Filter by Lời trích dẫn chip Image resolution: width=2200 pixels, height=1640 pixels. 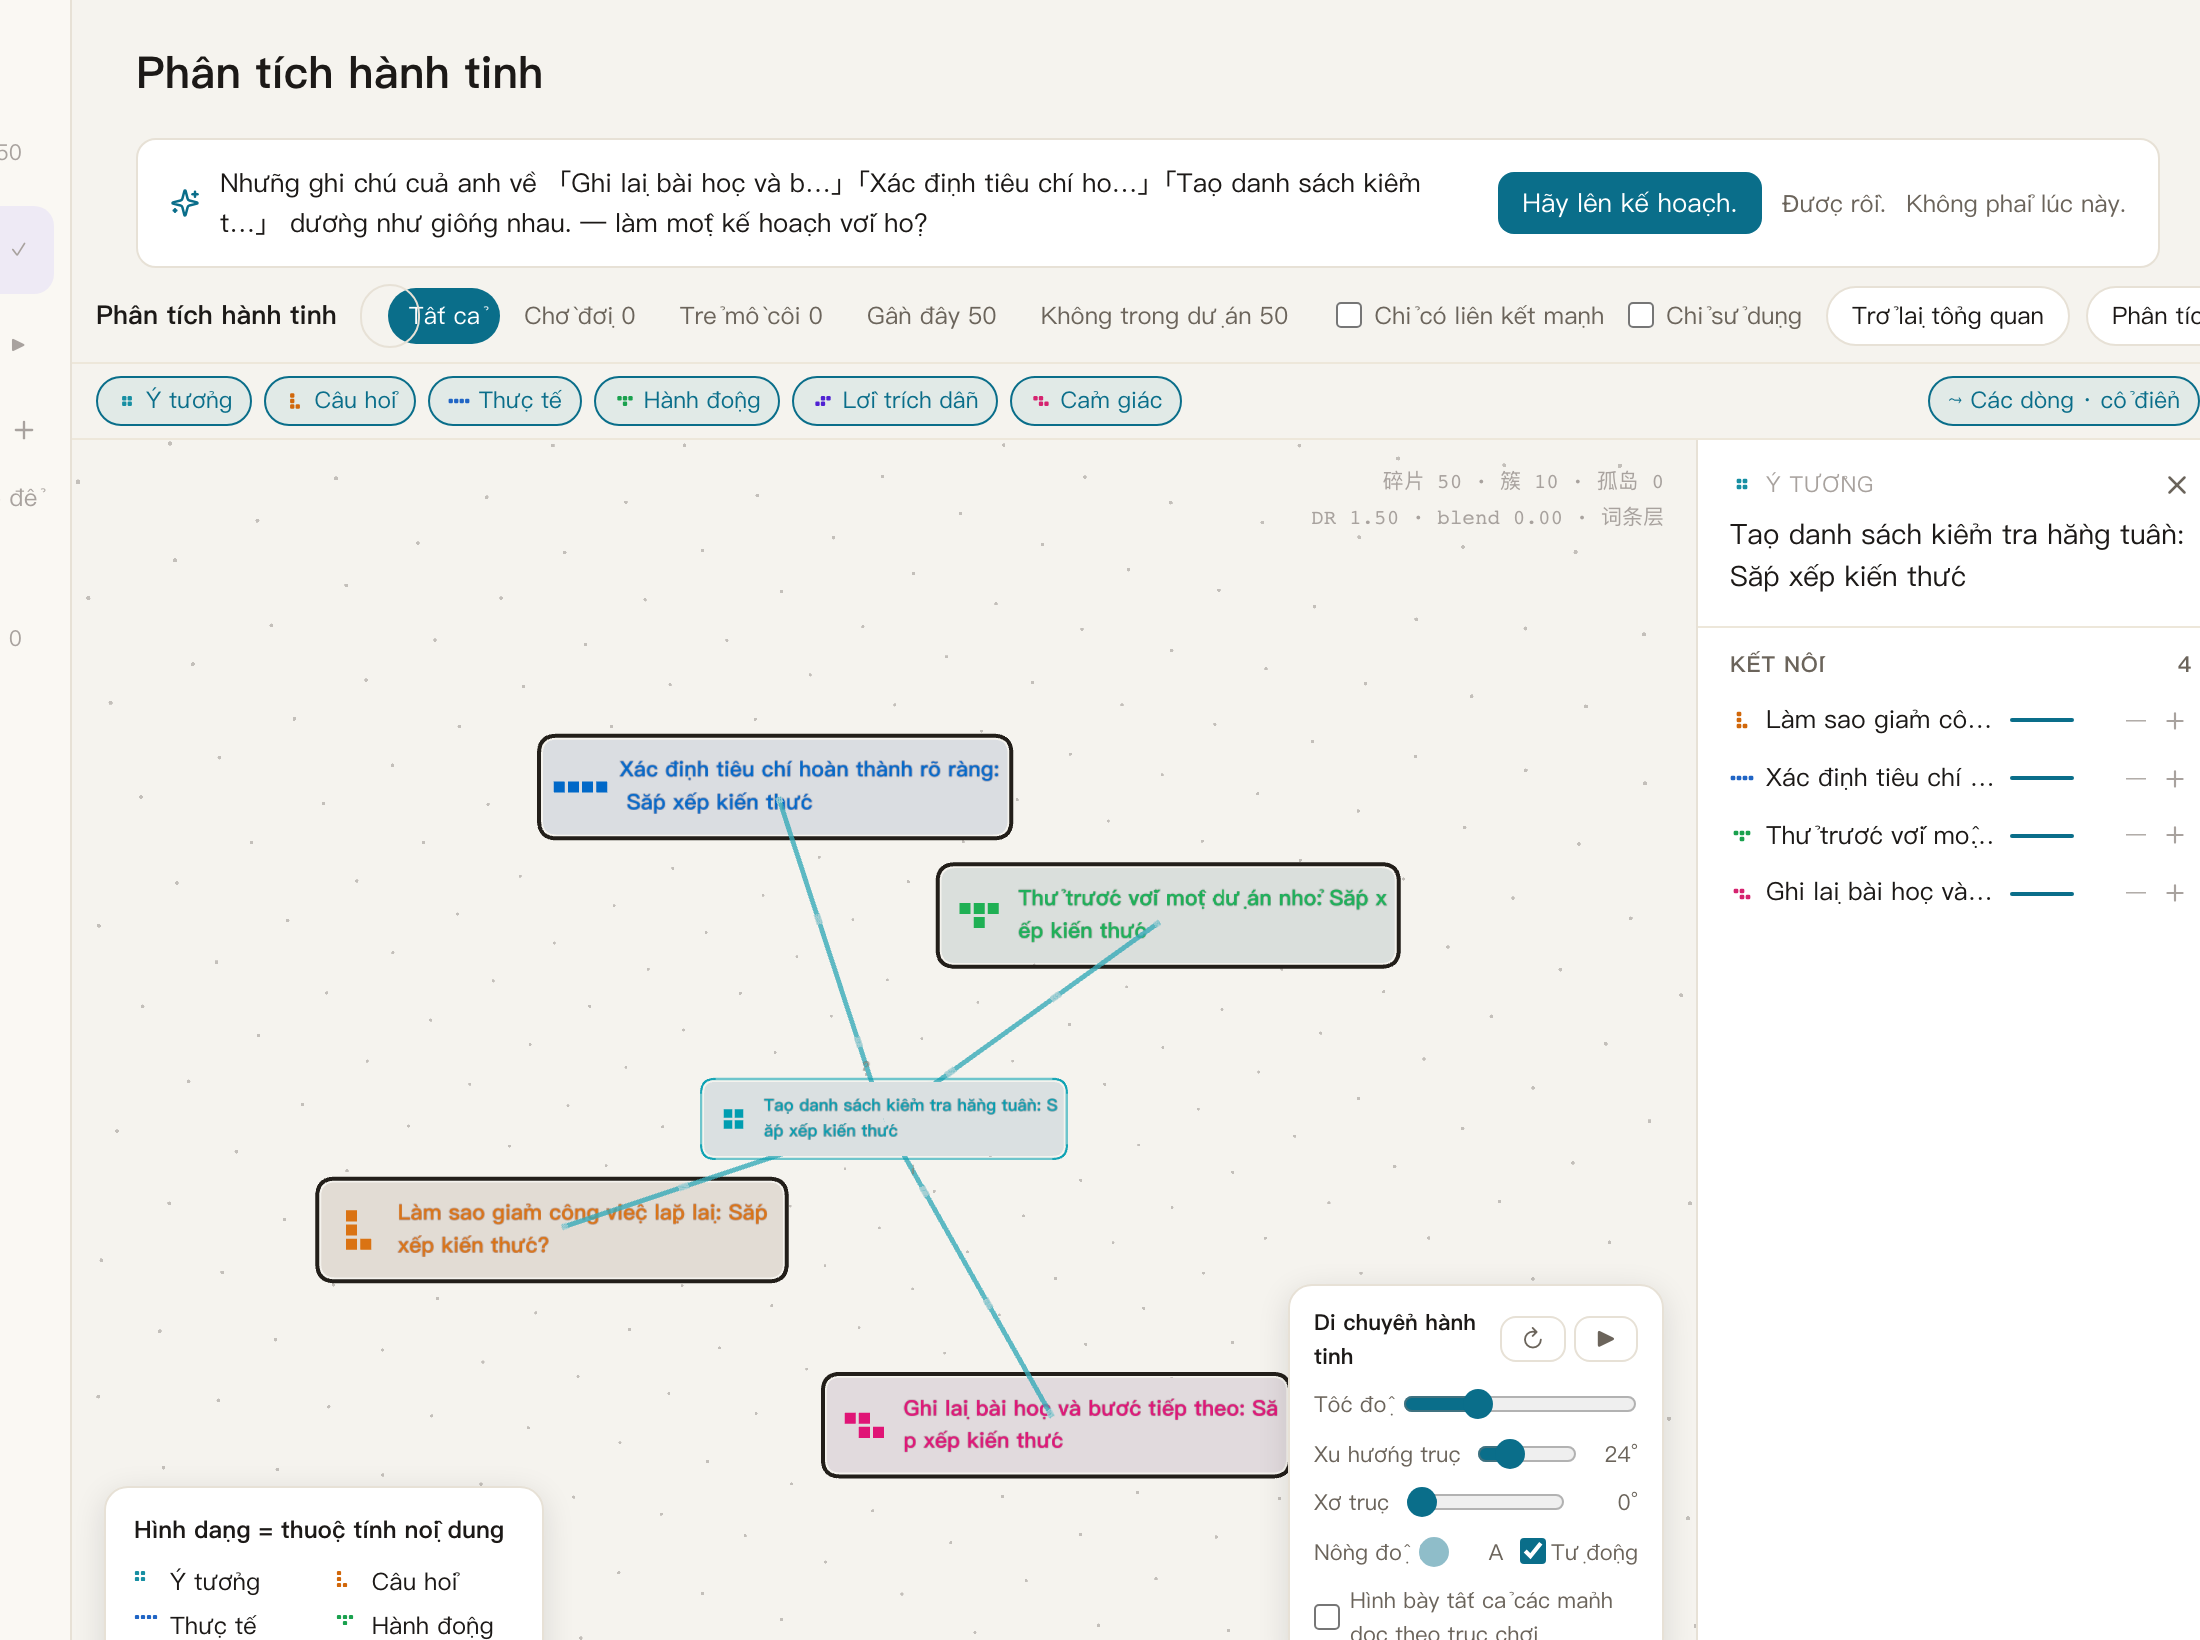click(895, 401)
